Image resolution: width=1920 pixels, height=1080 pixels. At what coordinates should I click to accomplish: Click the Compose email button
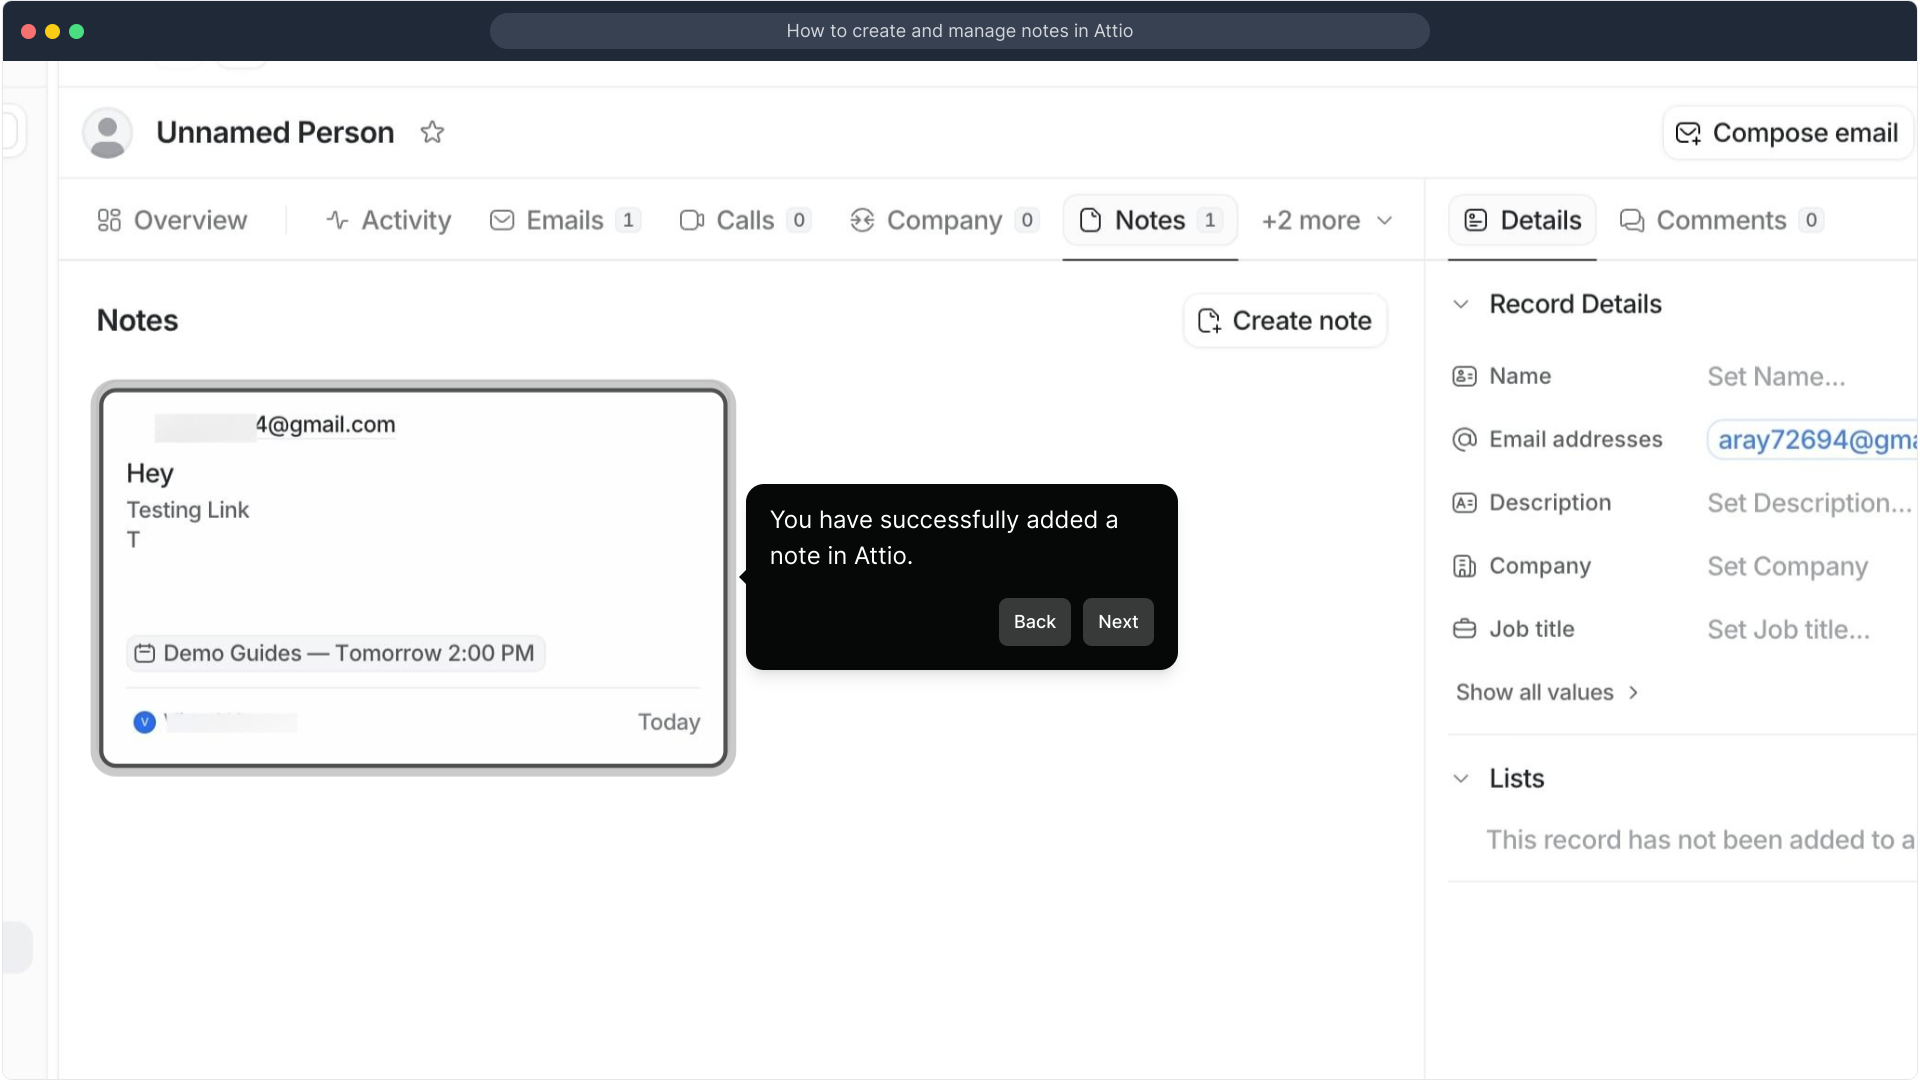pos(1787,133)
